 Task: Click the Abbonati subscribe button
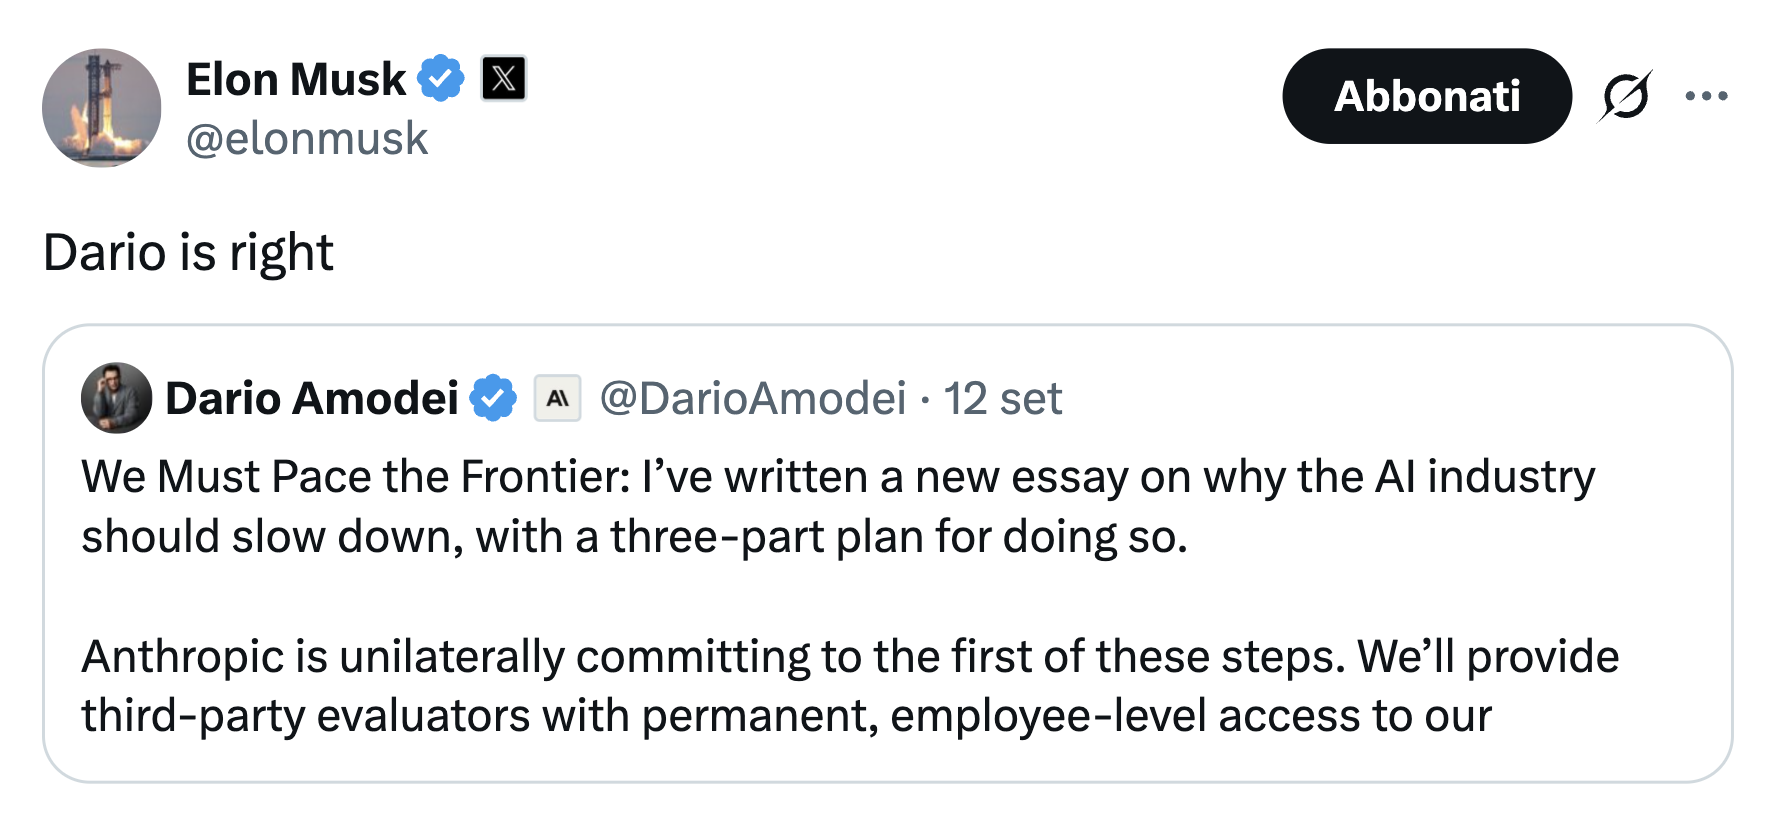pyautogui.click(x=1427, y=96)
